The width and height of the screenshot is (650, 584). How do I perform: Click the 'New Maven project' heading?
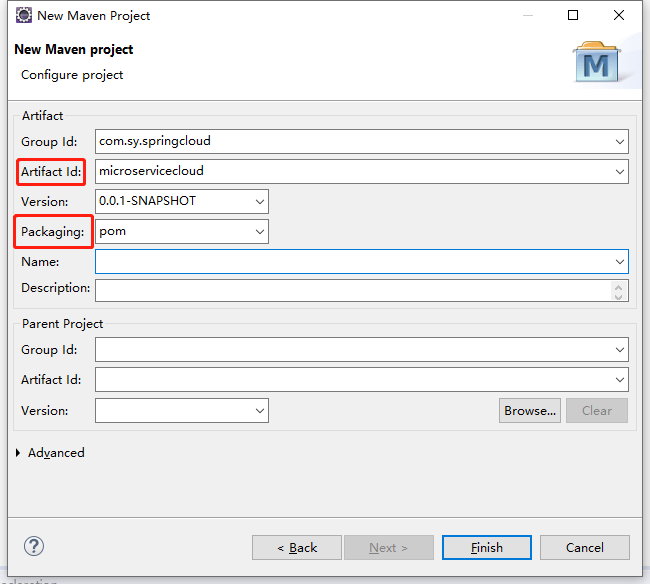tap(74, 49)
